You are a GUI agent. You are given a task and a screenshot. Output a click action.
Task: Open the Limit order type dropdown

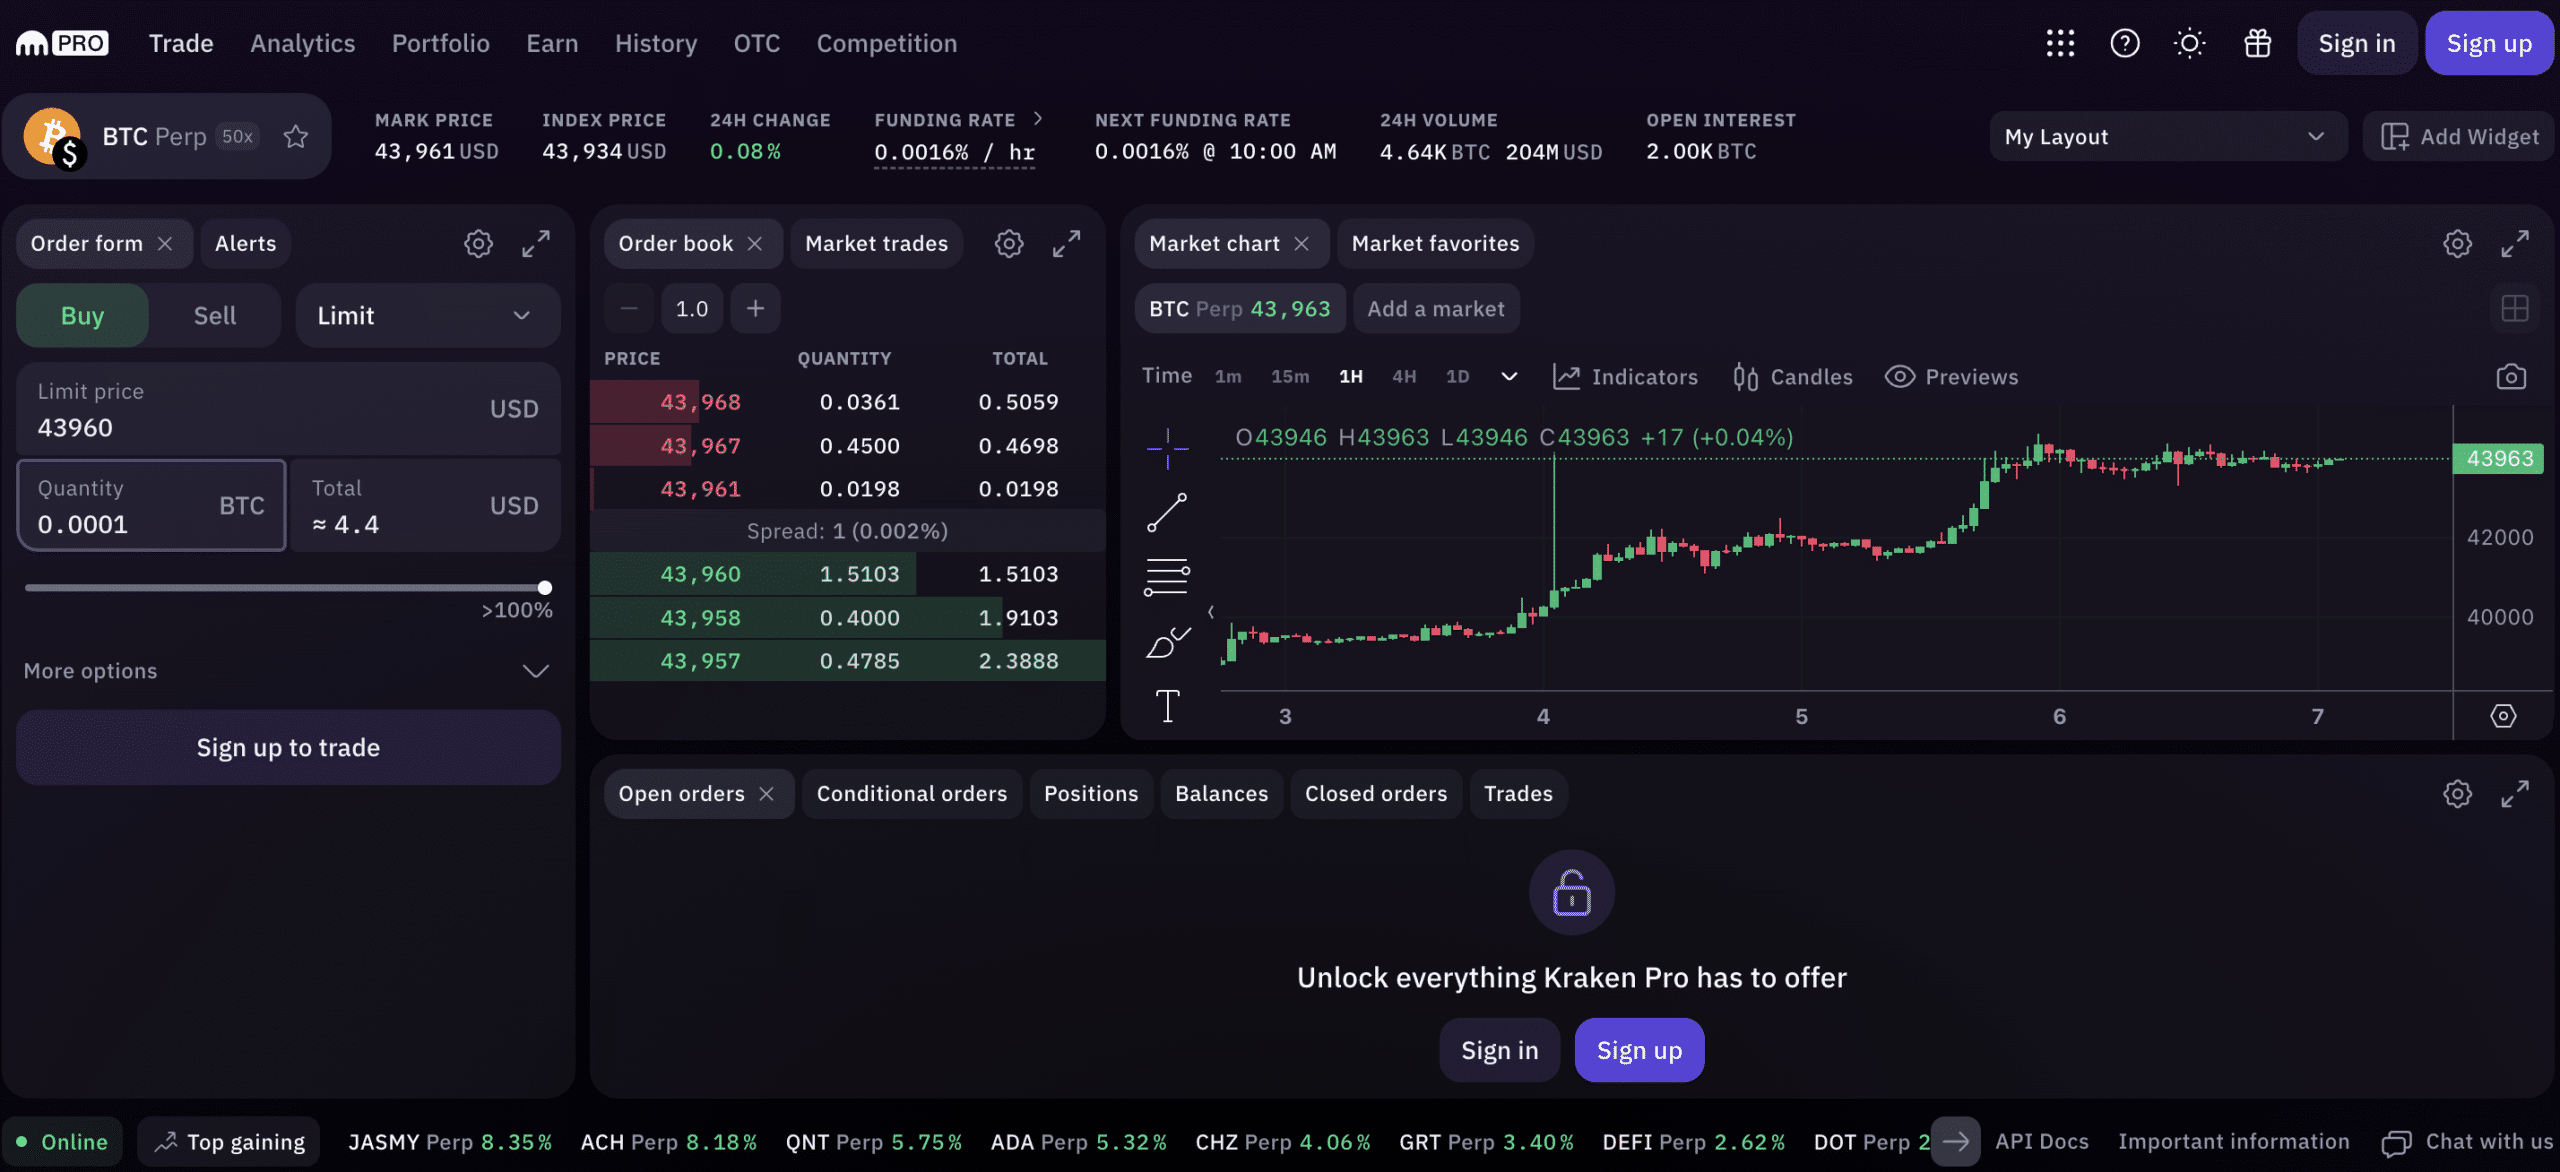428,315
